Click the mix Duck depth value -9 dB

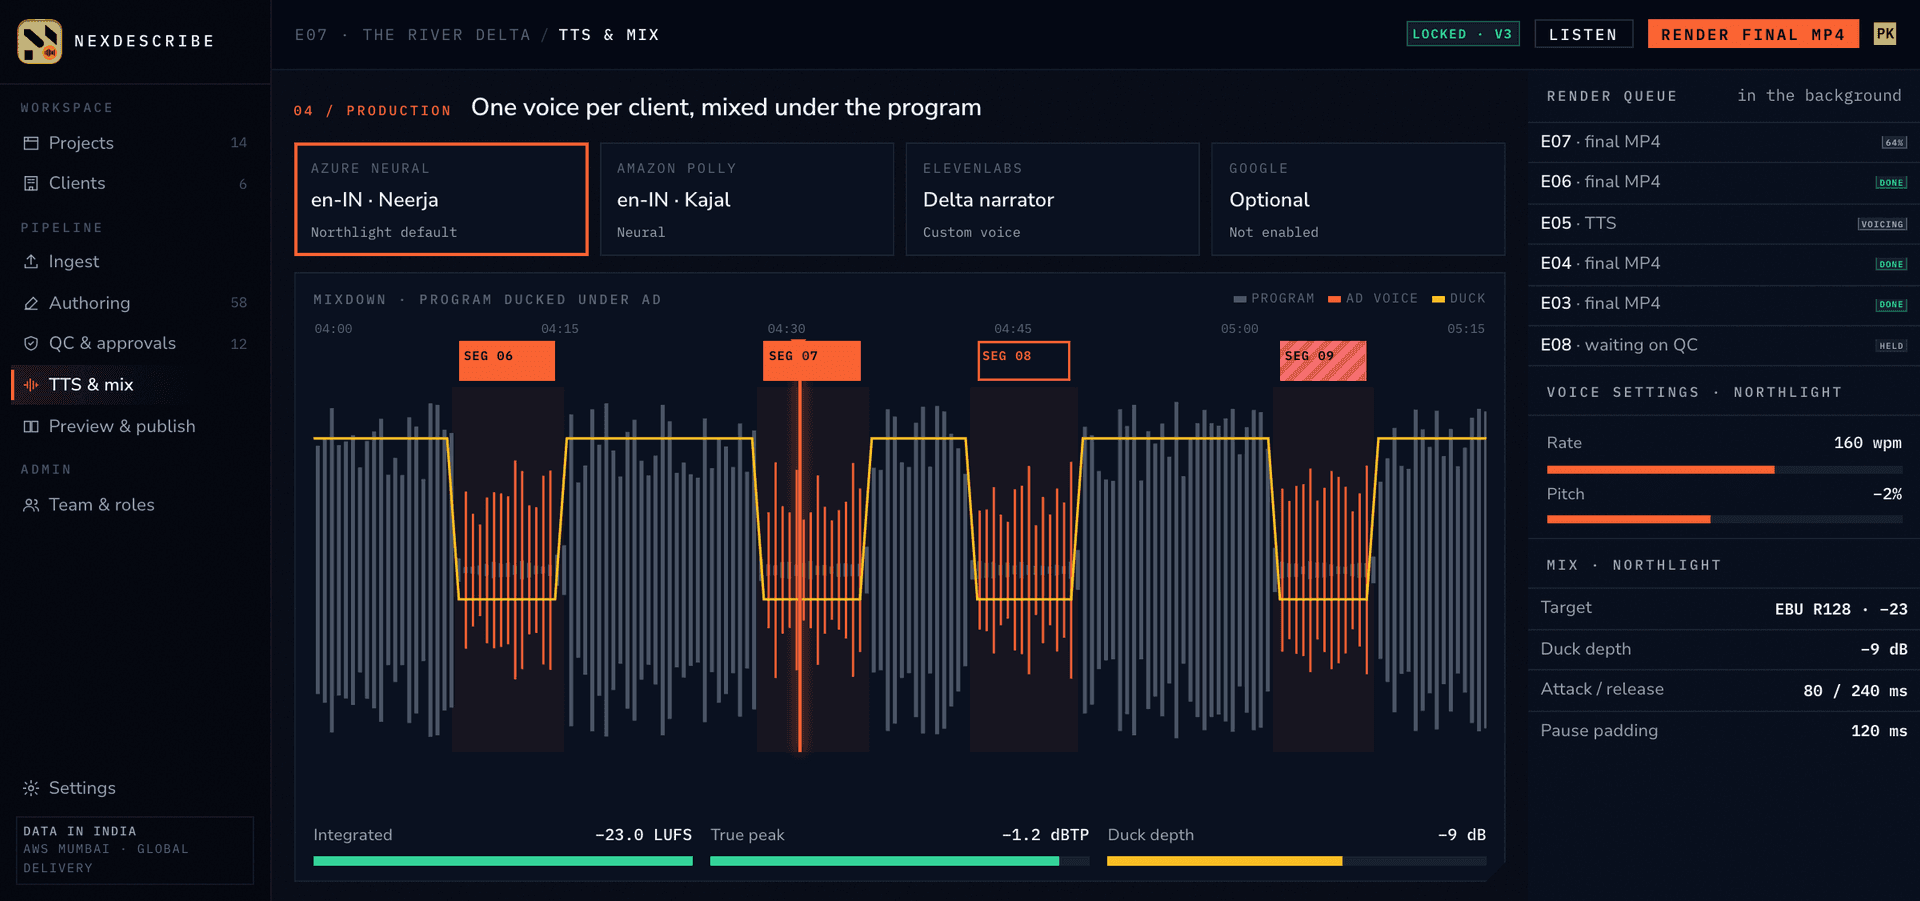1884,649
